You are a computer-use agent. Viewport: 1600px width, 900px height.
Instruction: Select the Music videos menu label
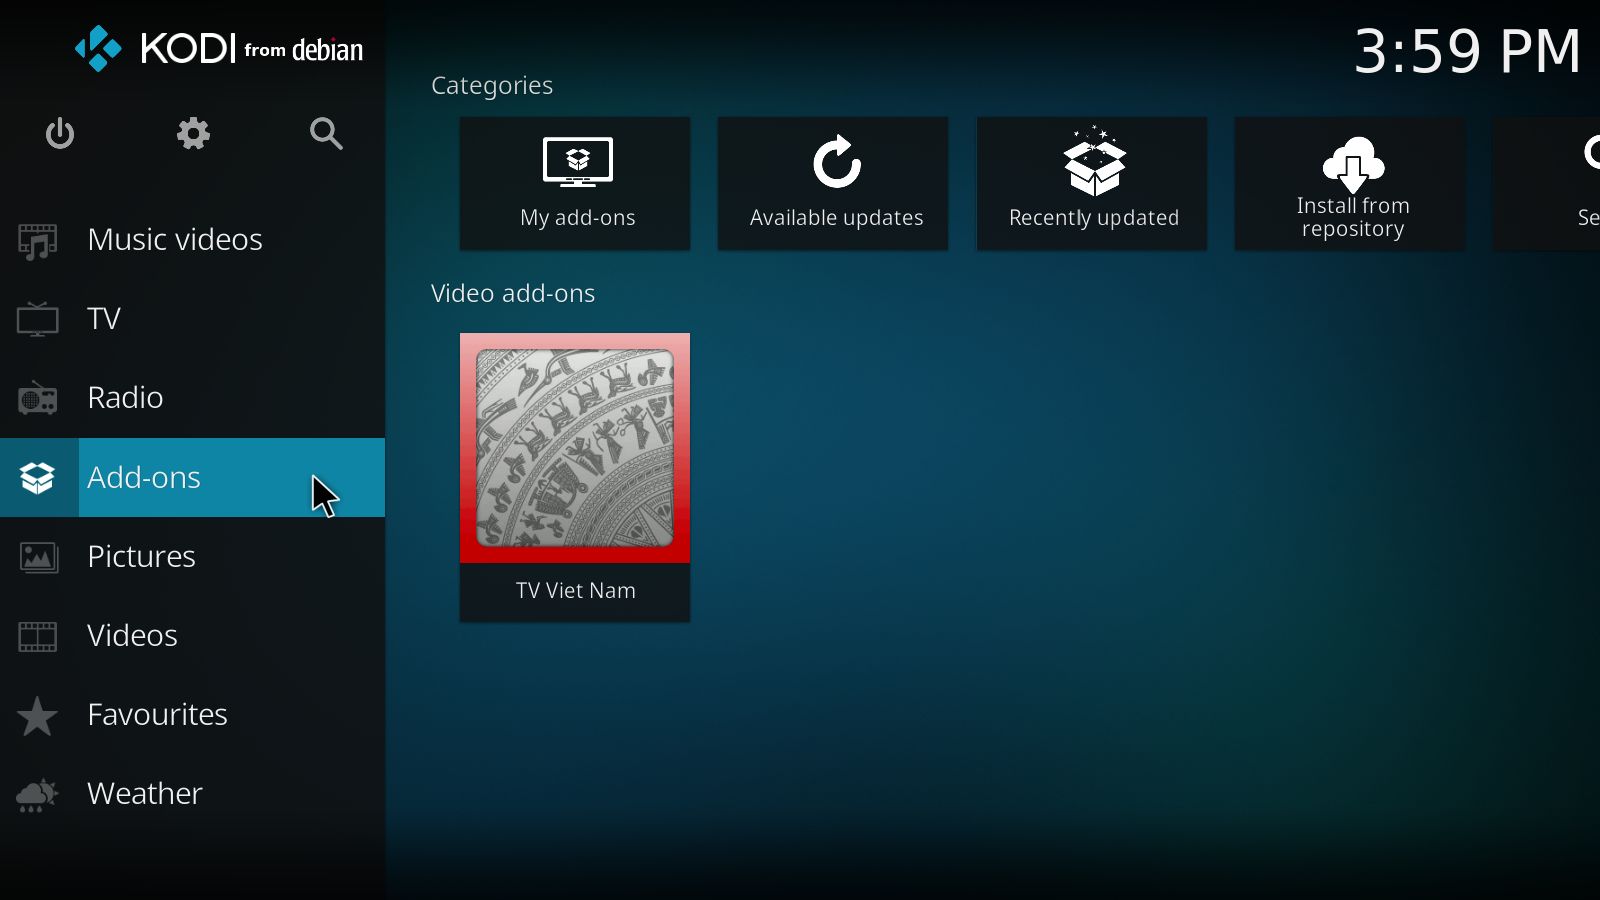[175, 240]
